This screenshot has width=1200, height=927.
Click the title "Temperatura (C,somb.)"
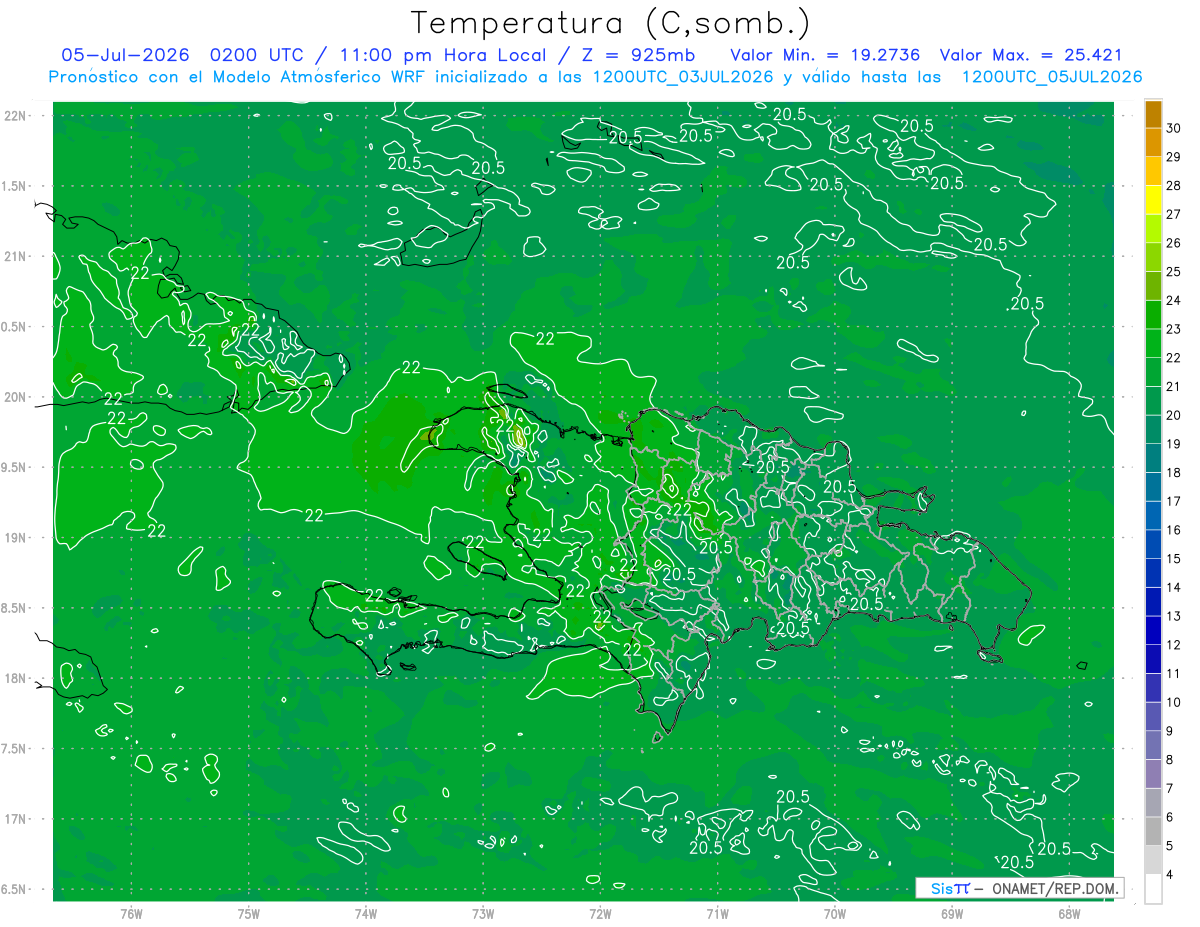click(611, 24)
